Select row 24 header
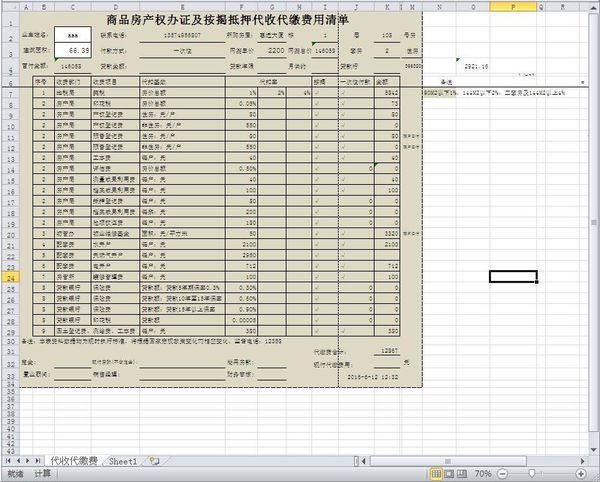 pyautogui.click(x=10, y=277)
